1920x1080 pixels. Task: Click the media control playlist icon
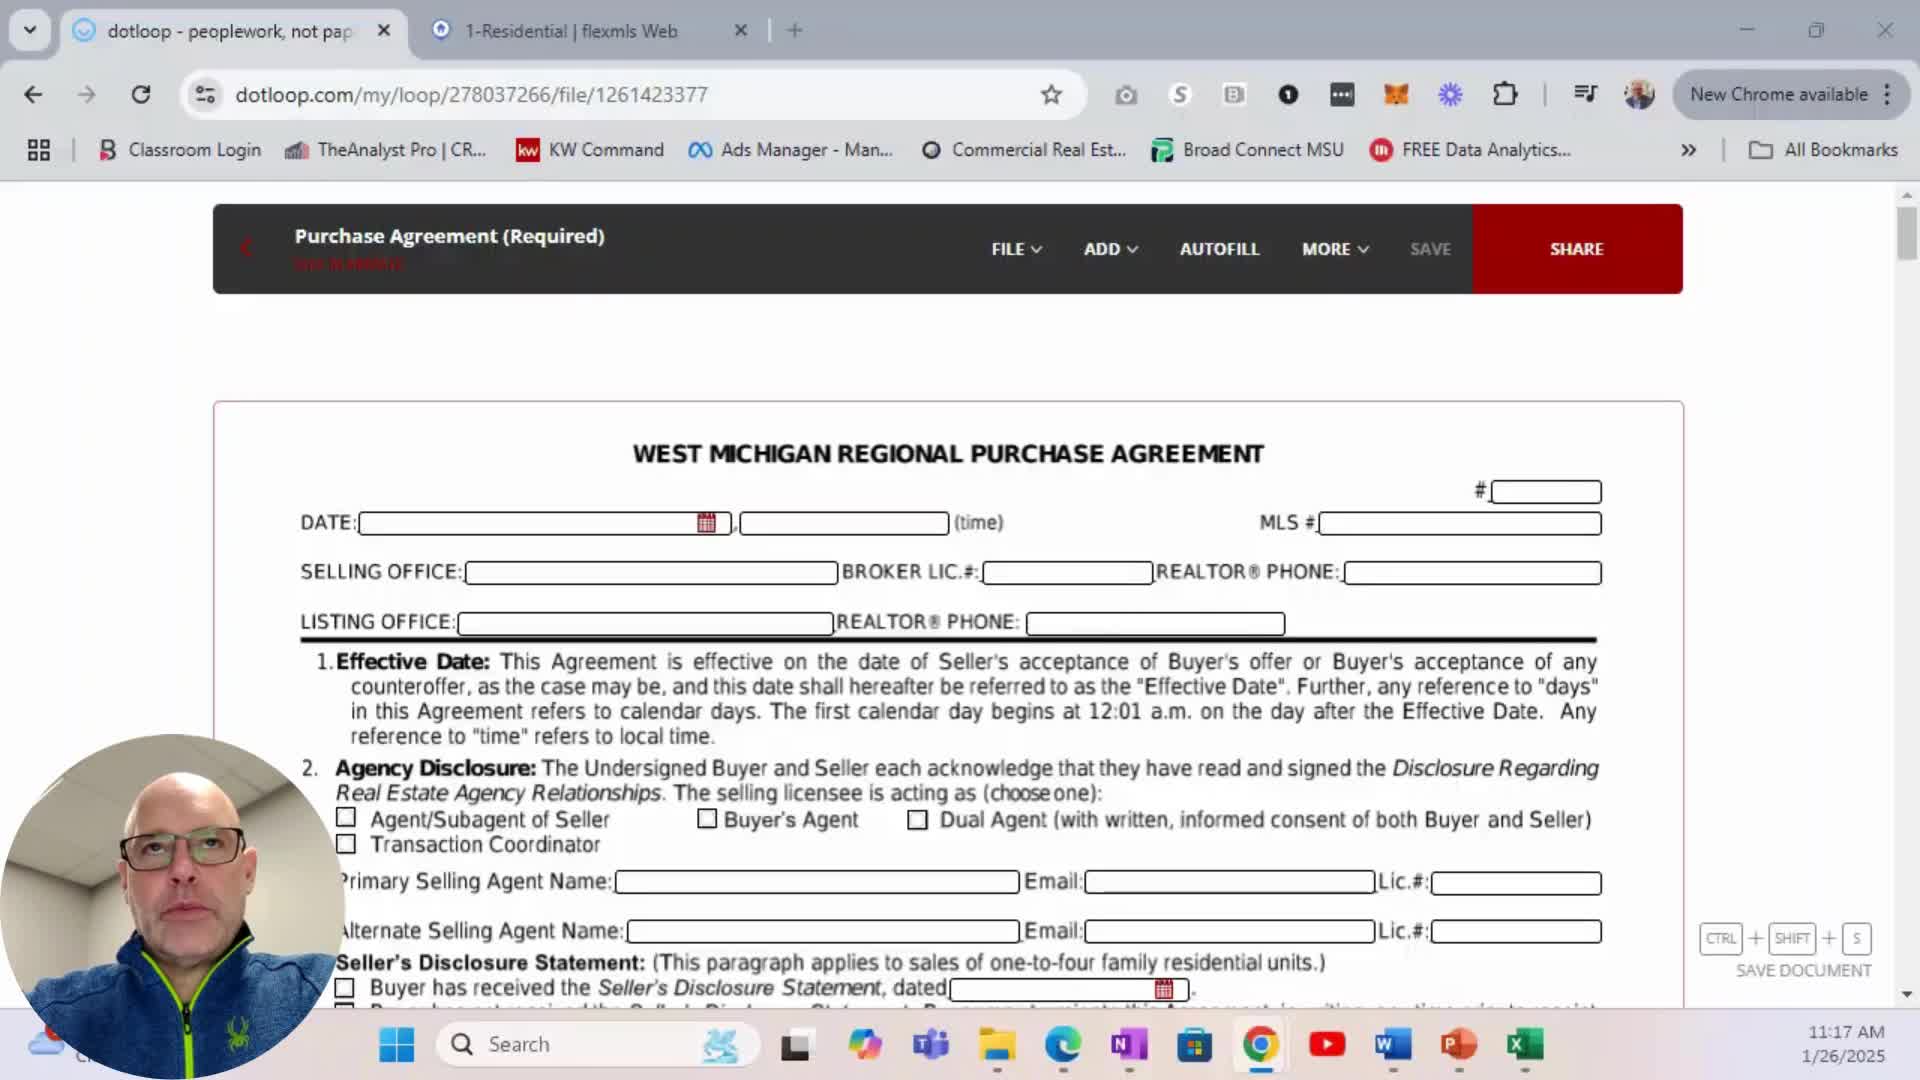pyautogui.click(x=1585, y=94)
